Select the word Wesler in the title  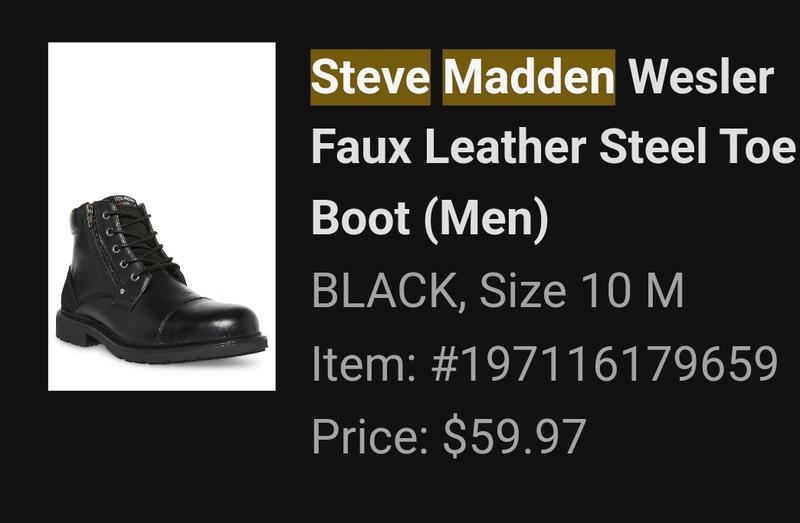701,77
